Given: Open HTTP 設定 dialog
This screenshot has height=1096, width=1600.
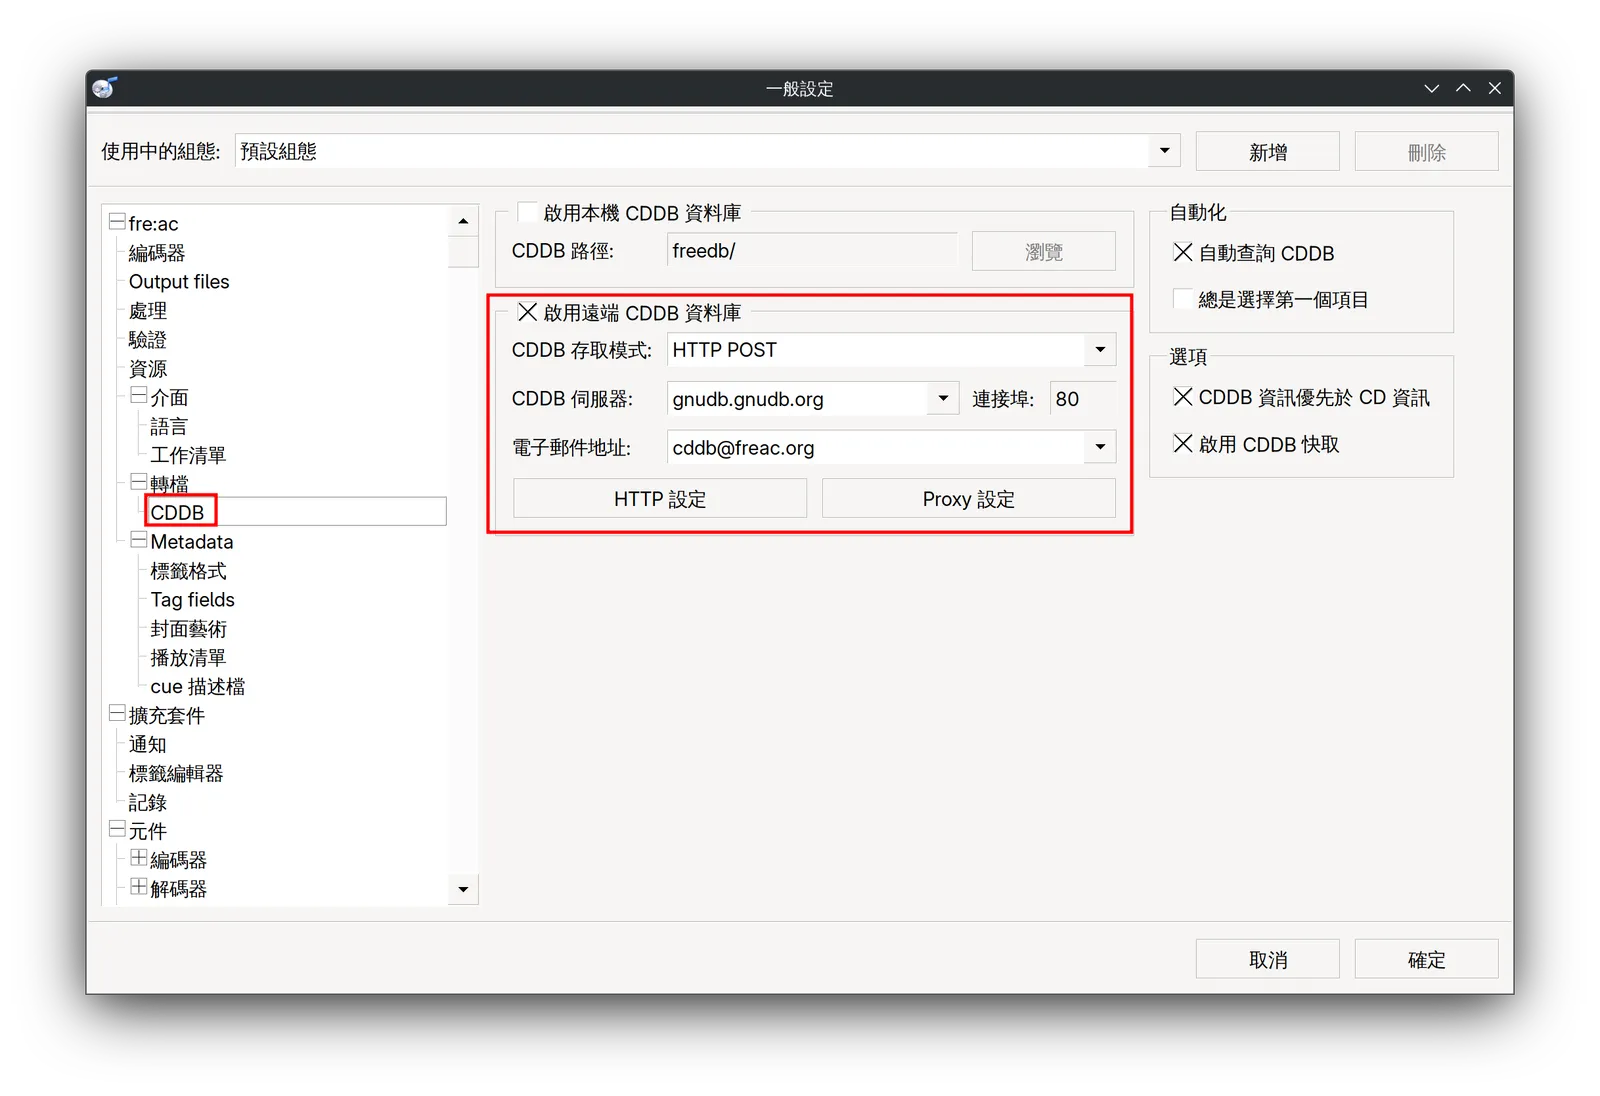Looking at the screenshot, I should click(660, 499).
